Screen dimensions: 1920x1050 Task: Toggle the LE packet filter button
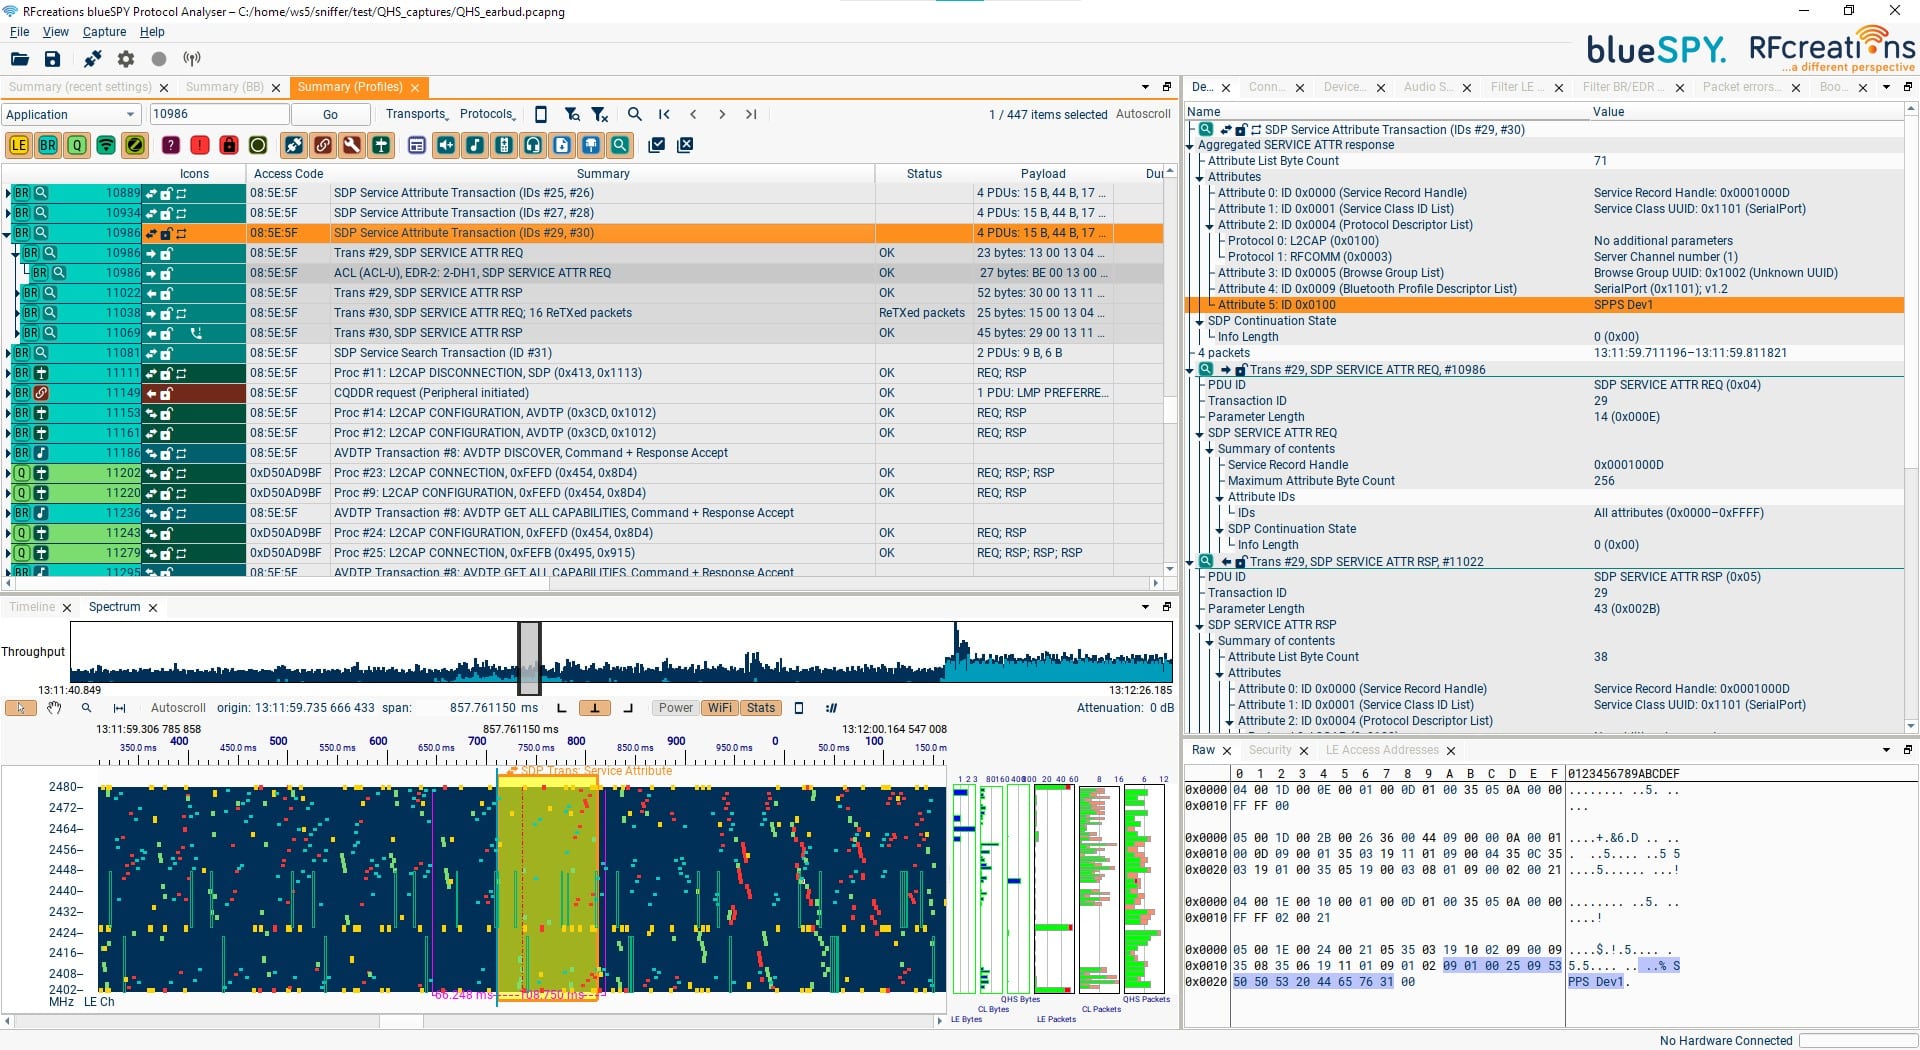coord(18,145)
